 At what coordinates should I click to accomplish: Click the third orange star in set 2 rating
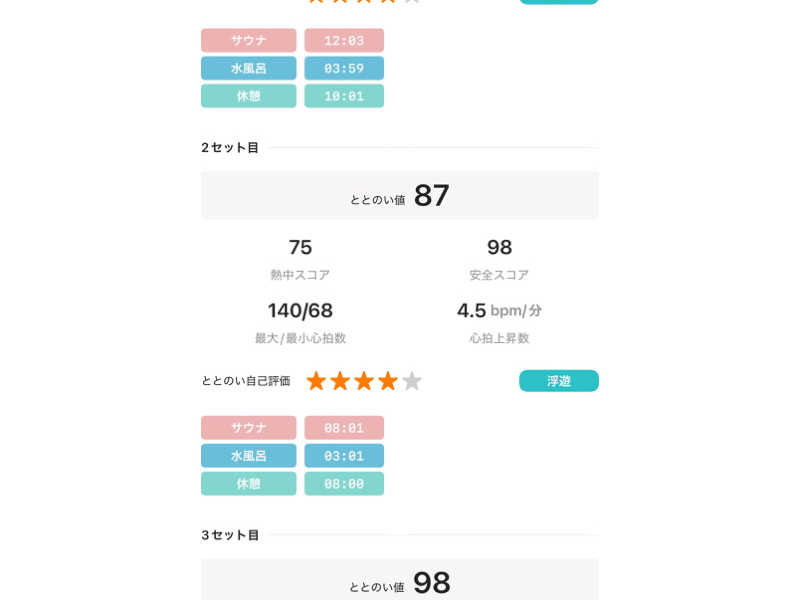point(364,381)
